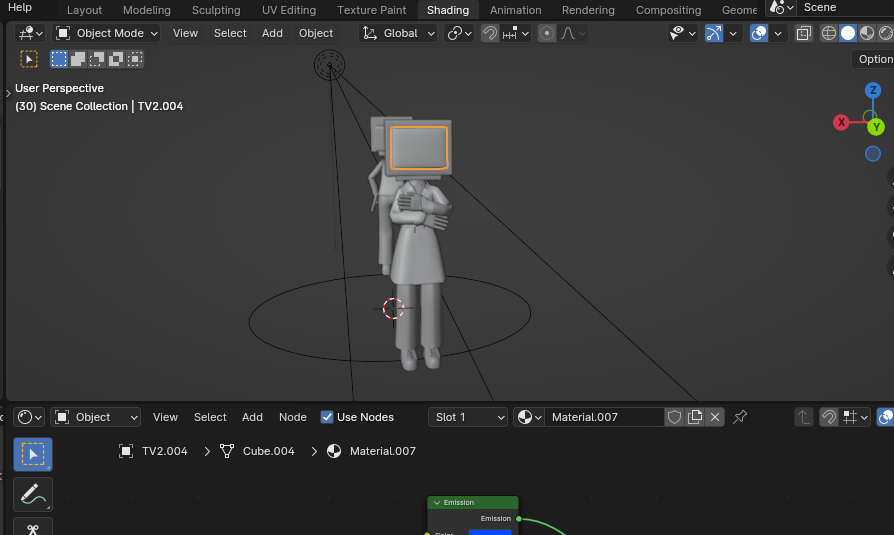Choose Intersect existing selection mode
The image size is (894, 535).
tap(135, 59)
